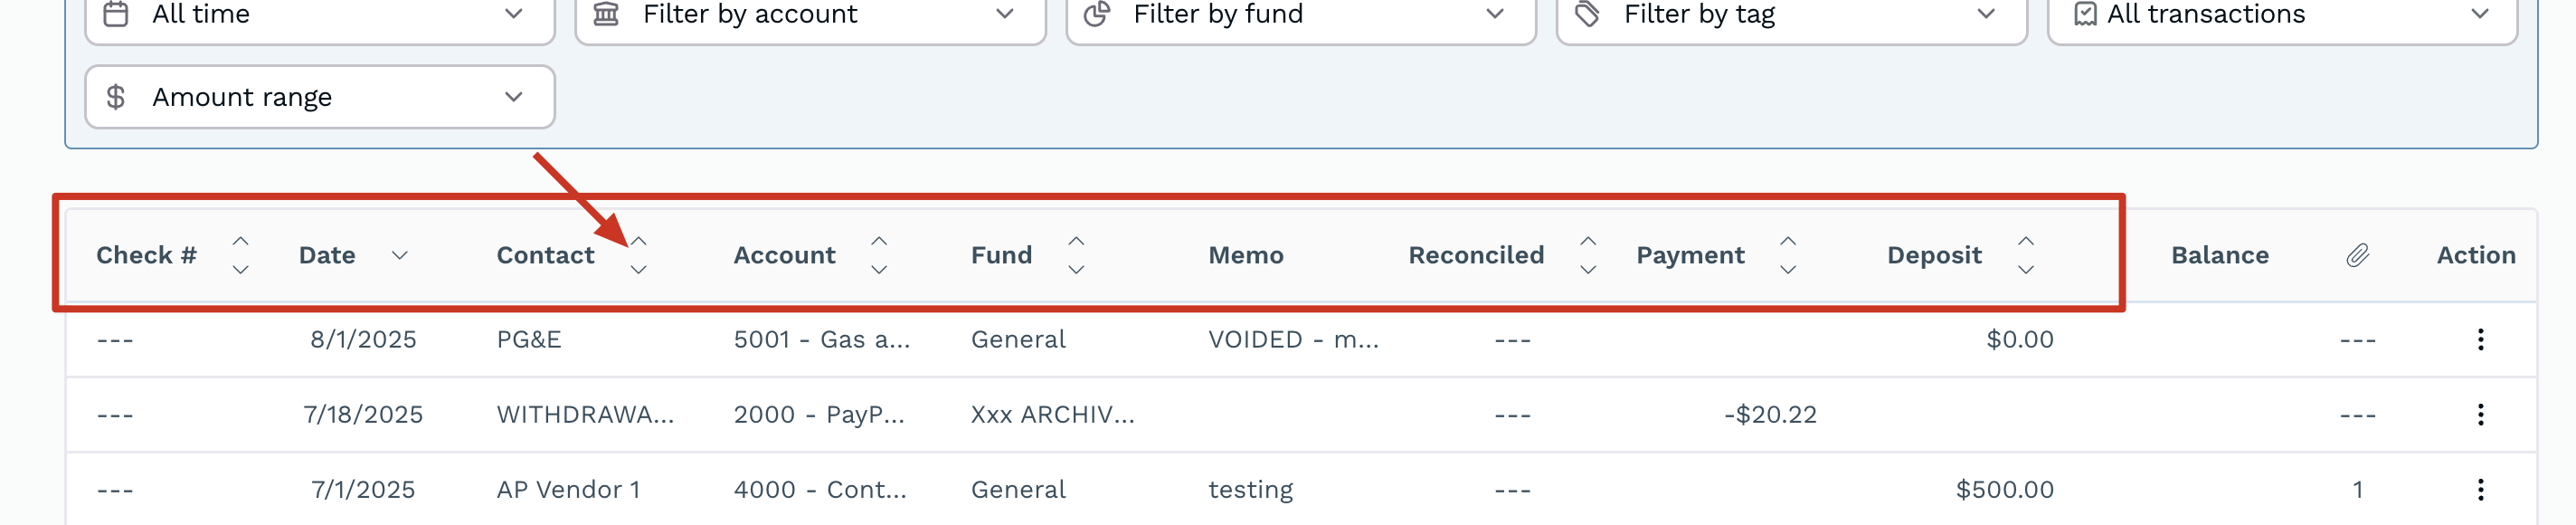Sort by Check # column arrows

[240, 256]
